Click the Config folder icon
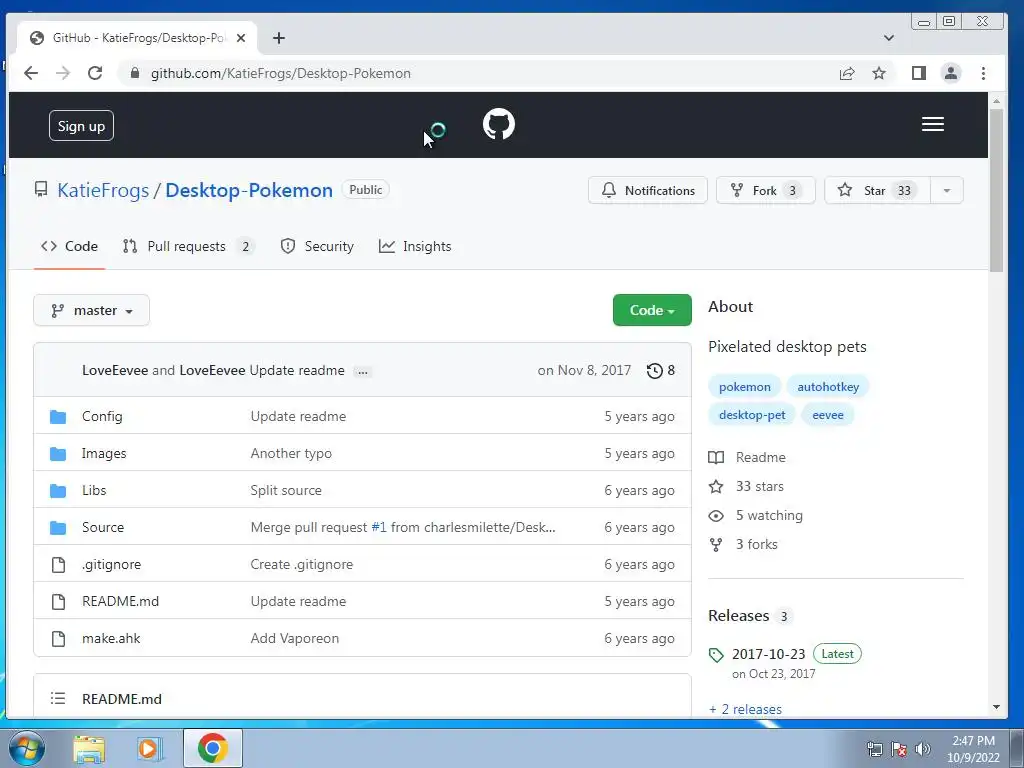The image size is (1024, 768). [x=58, y=417]
